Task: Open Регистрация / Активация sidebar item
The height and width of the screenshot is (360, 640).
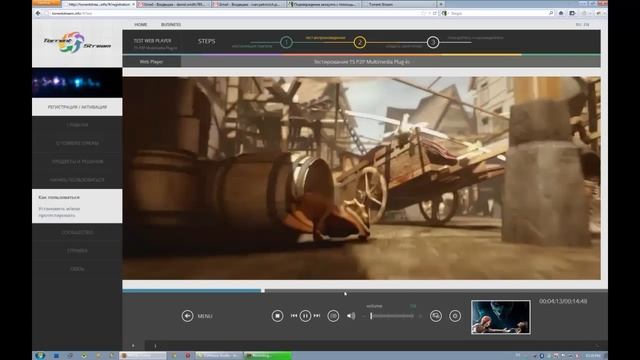Action: click(x=77, y=107)
